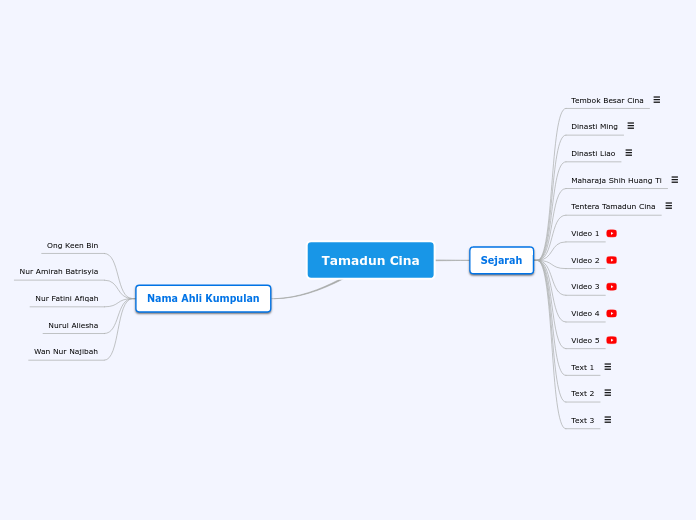Play the YouTube icon next to Video 1
This screenshot has width=696, height=520.
tap(612, 233)
